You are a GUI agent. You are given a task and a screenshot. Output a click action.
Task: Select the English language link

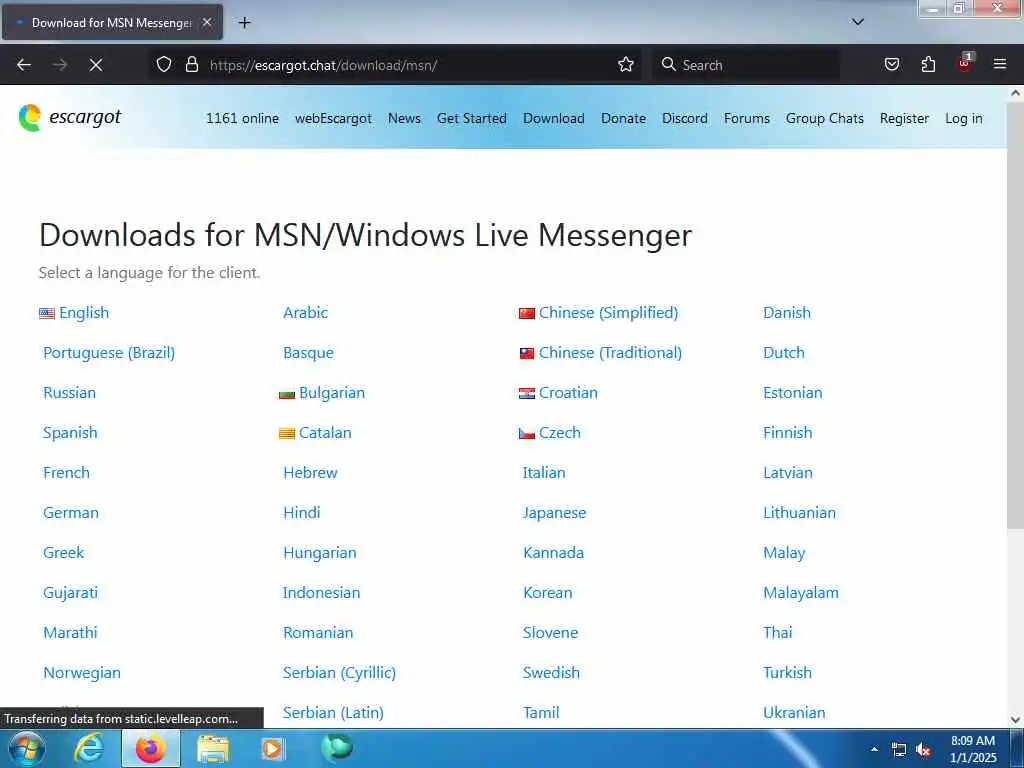(x=84, y=313)
